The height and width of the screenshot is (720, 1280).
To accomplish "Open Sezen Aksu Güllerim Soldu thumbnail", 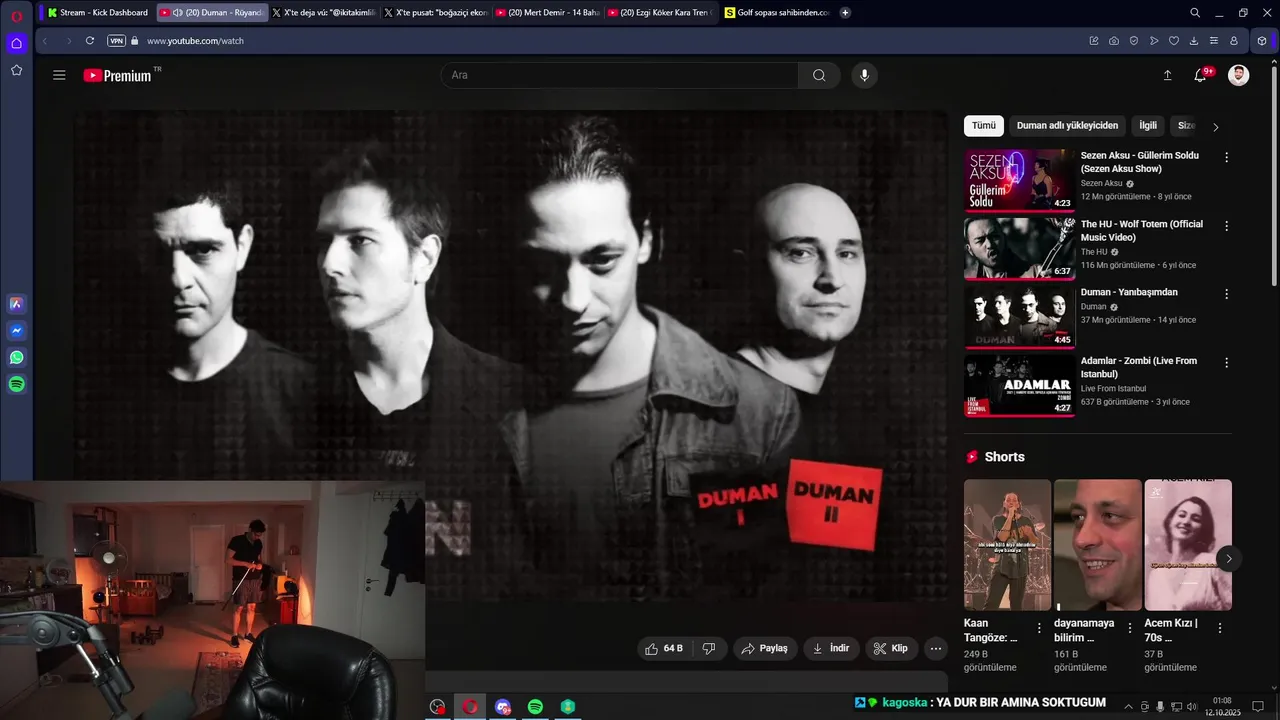I will tap(1019, 180).
